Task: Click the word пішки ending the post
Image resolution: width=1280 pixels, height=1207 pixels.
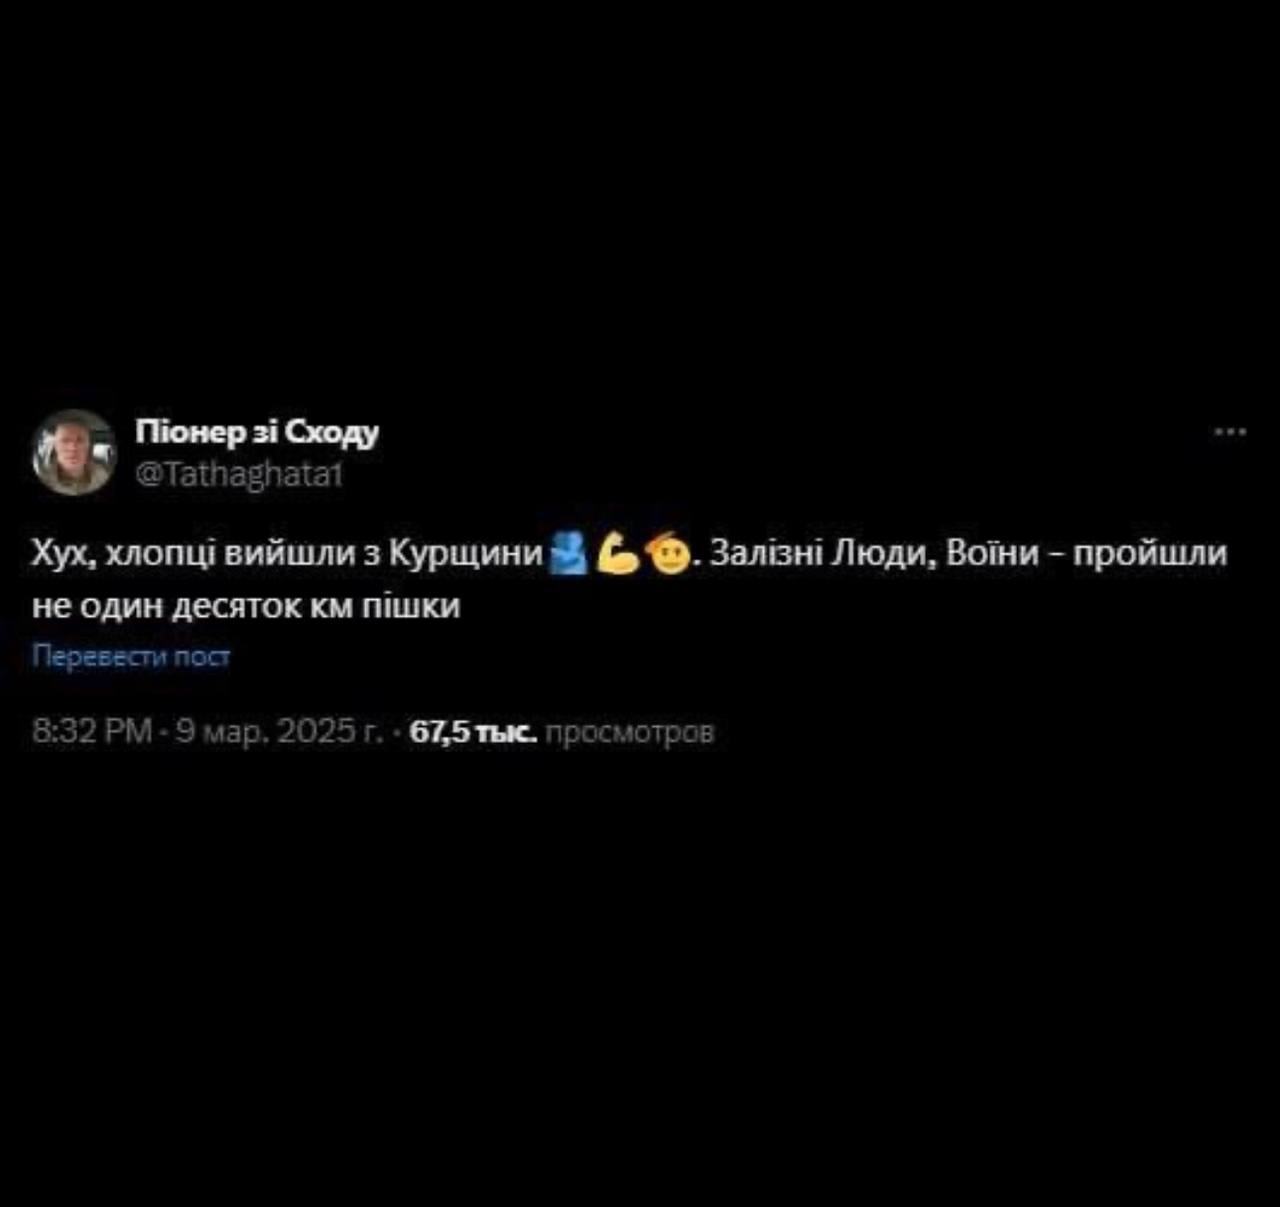Action: pos(410,606)
